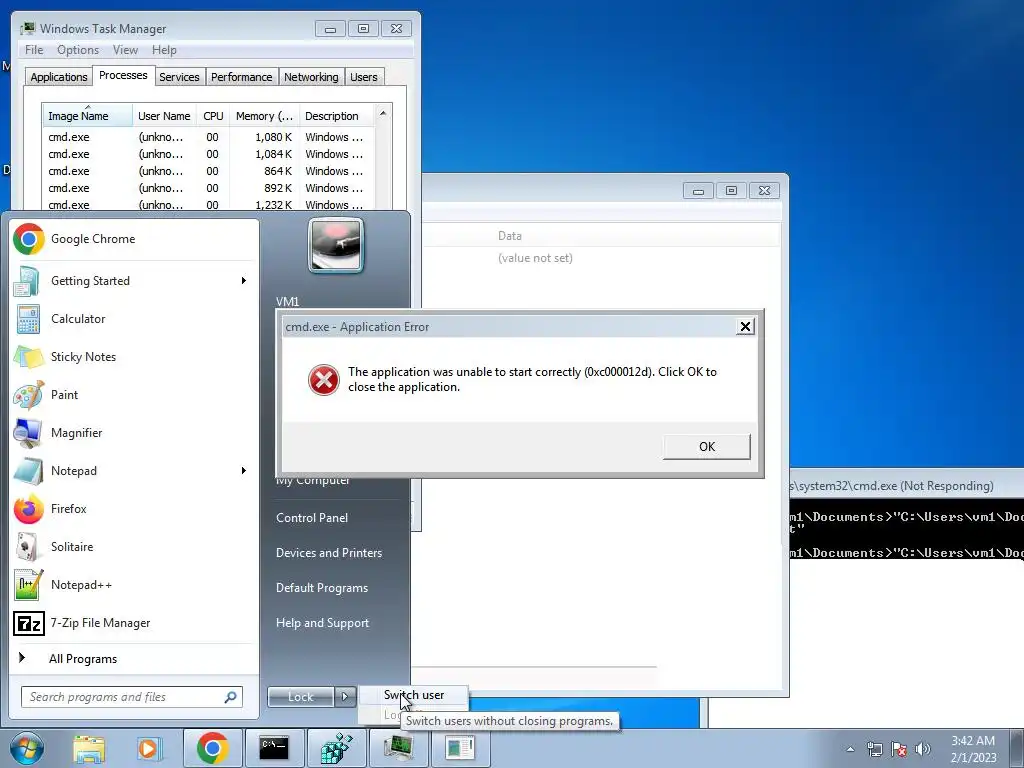Open Sticky Notes from Start menu
The width and height of the screenshot is (1024, 768).
134,357
